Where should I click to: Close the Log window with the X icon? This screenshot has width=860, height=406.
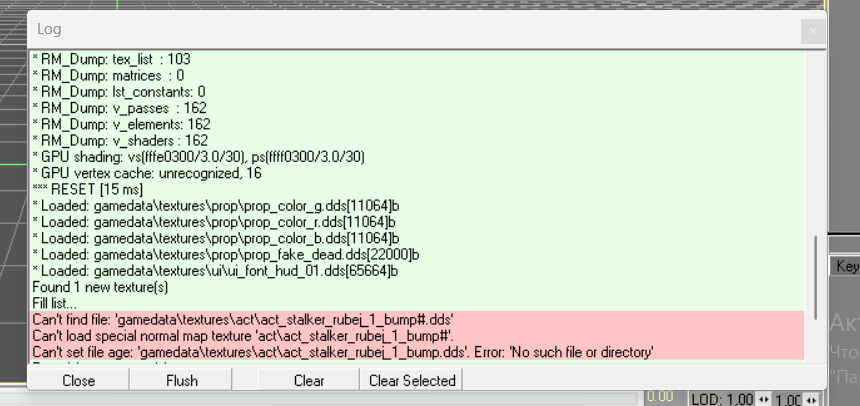tap(813, 31)
